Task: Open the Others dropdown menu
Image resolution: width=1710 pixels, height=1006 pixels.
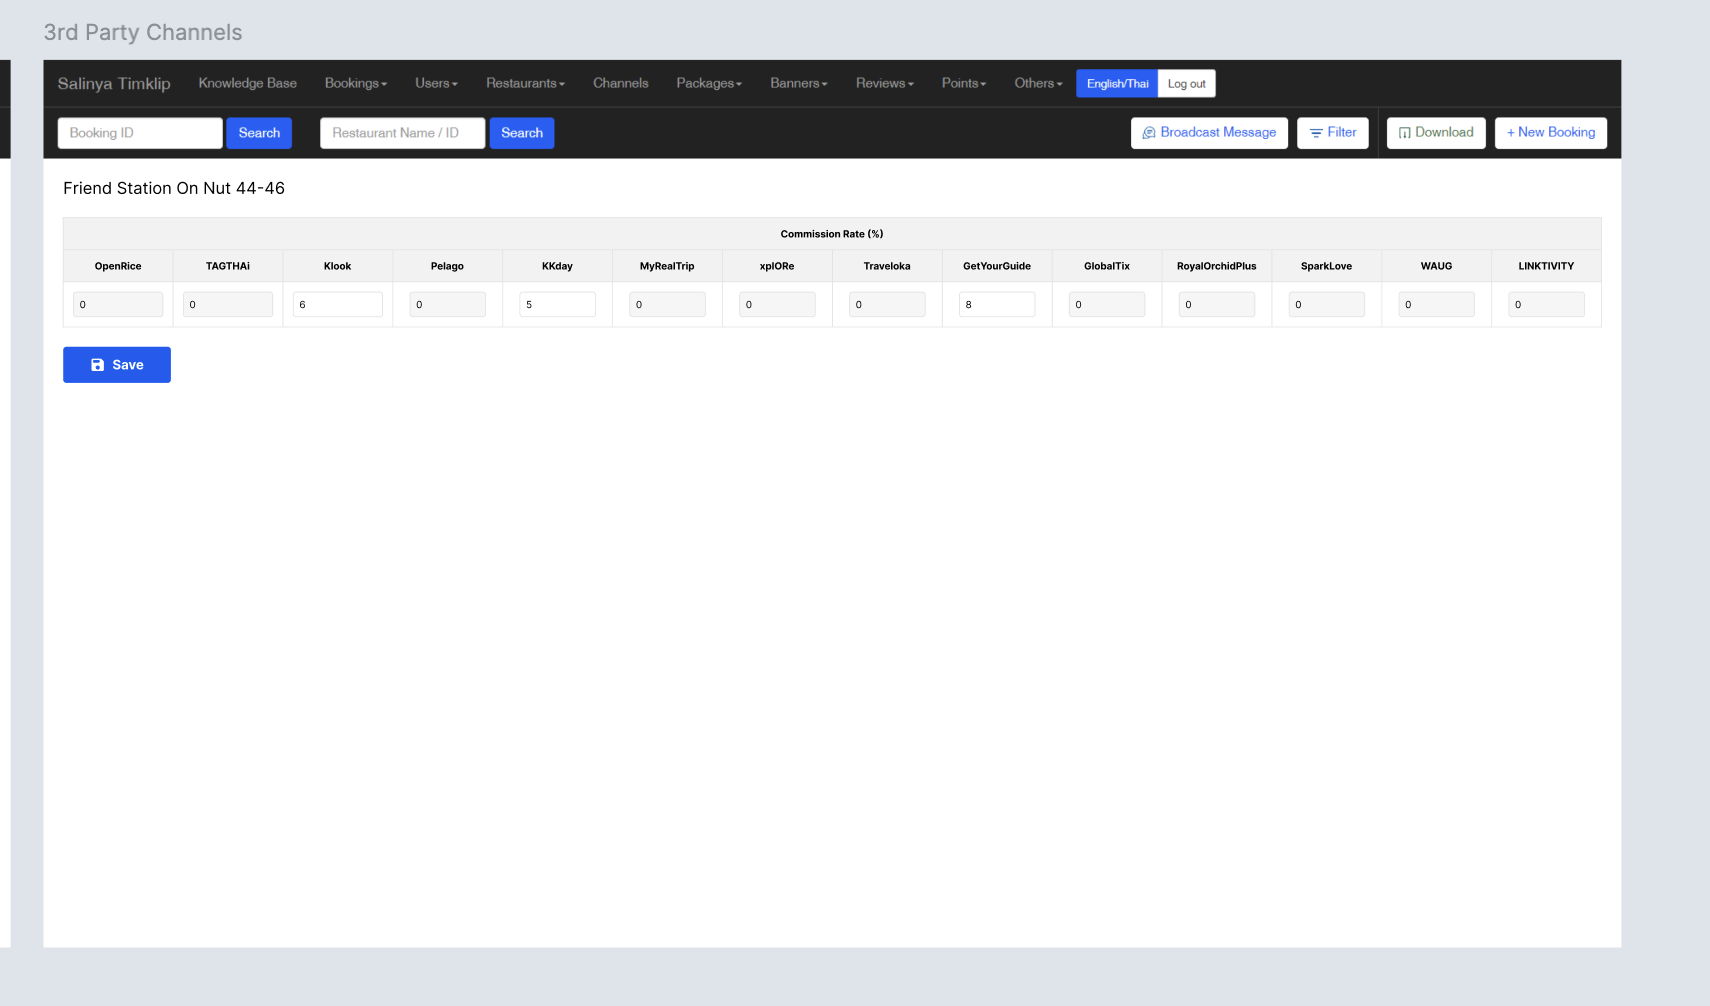Action: coord(1038,84)
